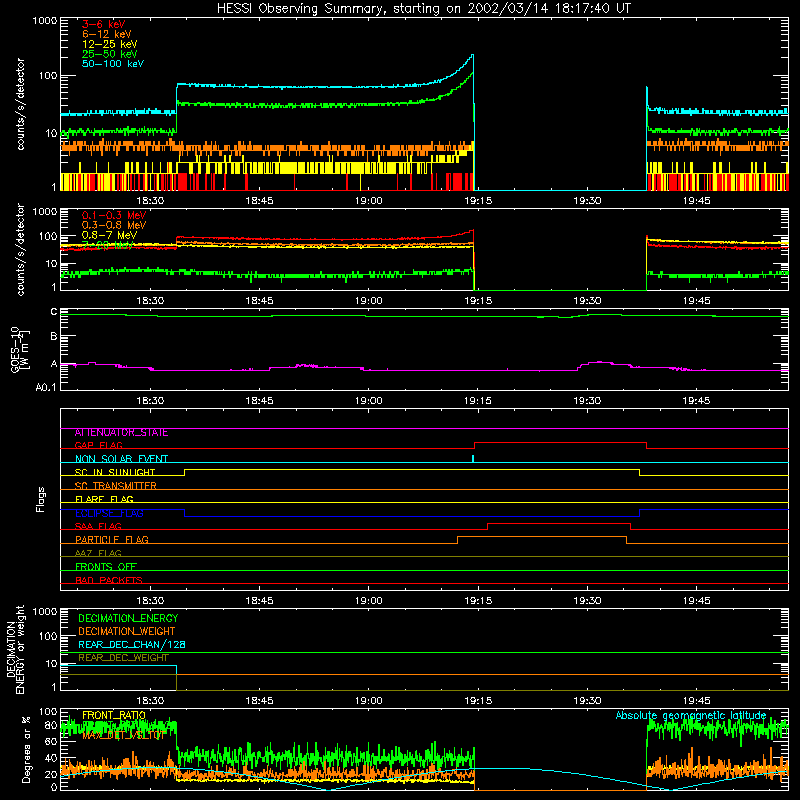This screenshot has width=800, height=800.
Task: Click the blue ECLIPSE_FLAG label
Action: (109, 513)
